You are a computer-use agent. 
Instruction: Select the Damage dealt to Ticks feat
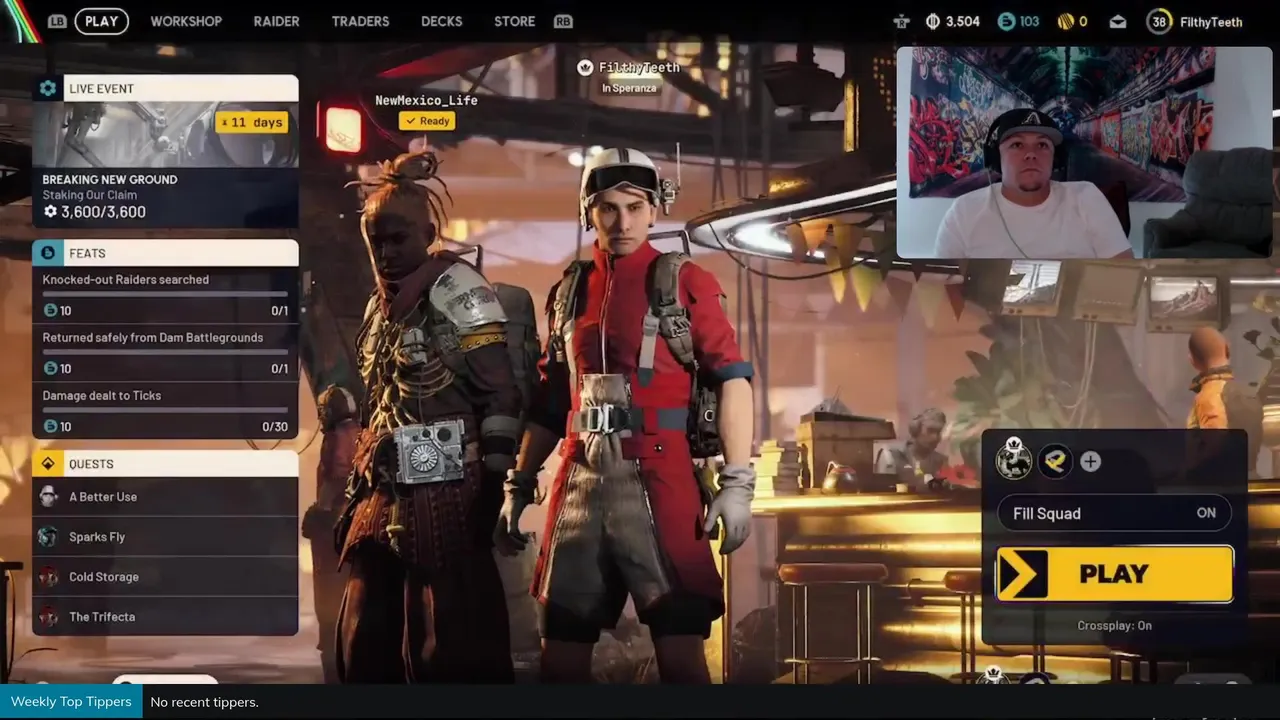point(165,411)
